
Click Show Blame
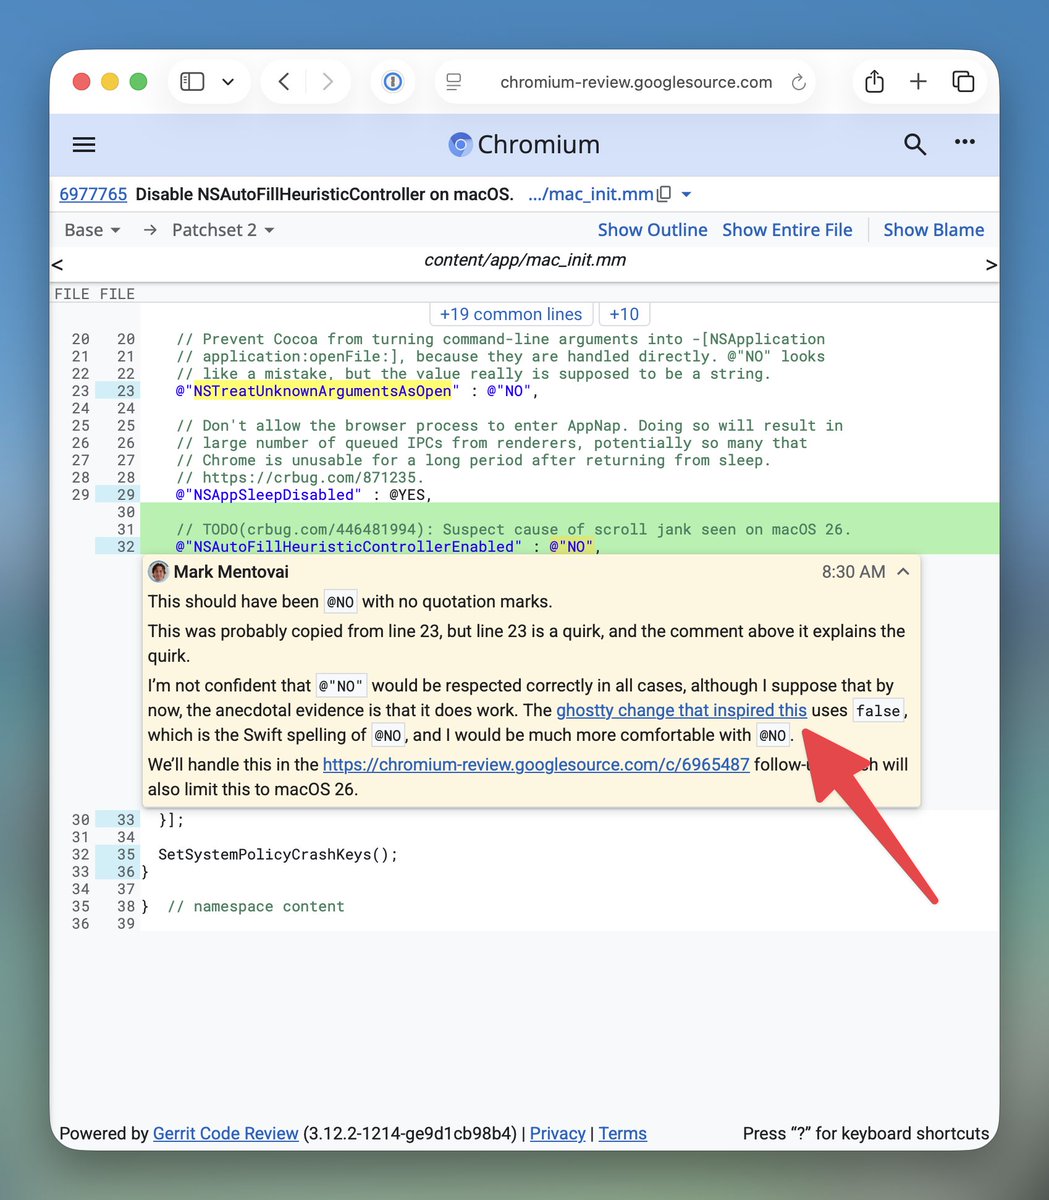point(933,230)
